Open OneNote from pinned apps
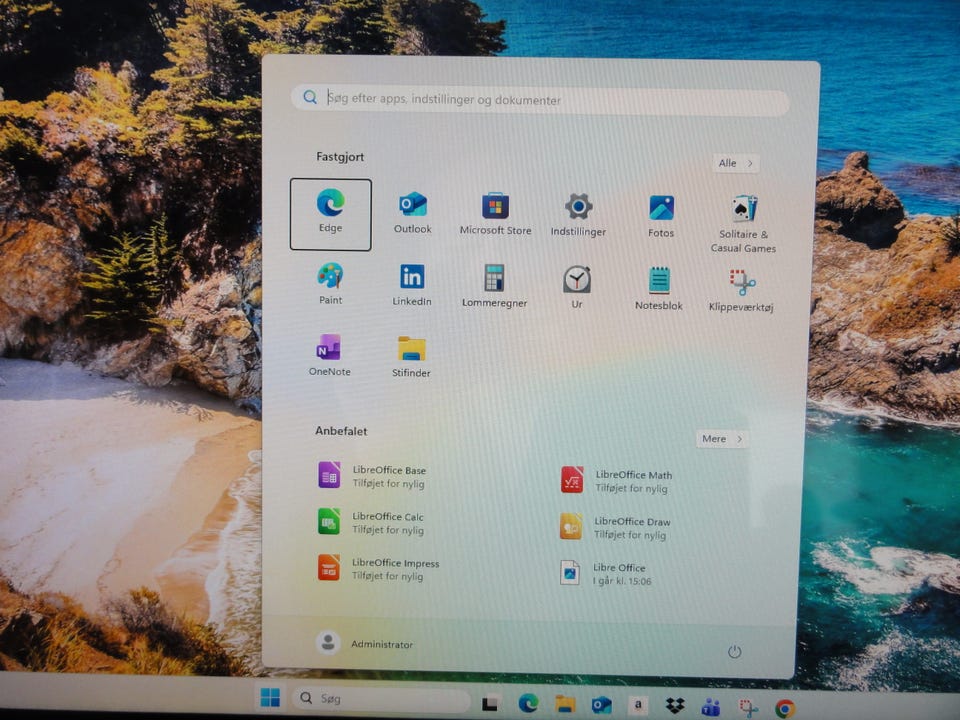Image resolution: width=960 pixels, height=720 pixels. 329,354
